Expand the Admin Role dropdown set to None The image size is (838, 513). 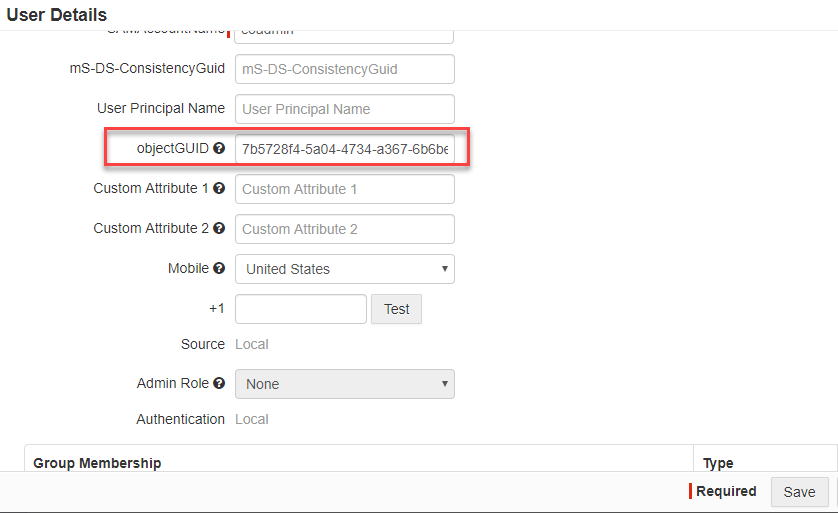click(x=345, y=384)
